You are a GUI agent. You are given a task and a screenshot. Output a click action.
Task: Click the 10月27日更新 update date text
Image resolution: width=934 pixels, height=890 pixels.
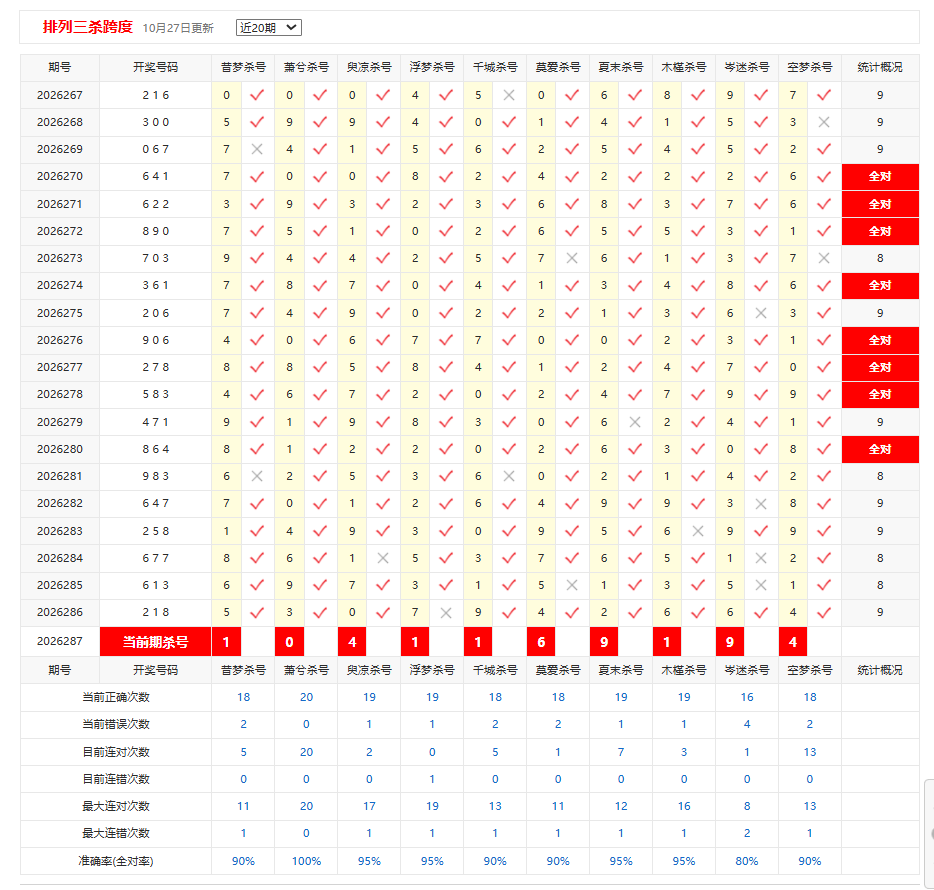(x=178, y=28)
